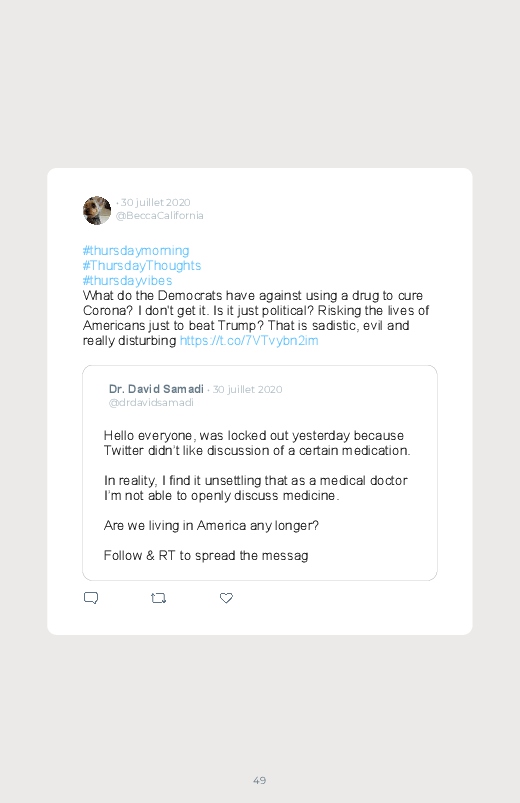Open the @BeccaCalifornia handle
520x803 pixels.
point(159,216)
